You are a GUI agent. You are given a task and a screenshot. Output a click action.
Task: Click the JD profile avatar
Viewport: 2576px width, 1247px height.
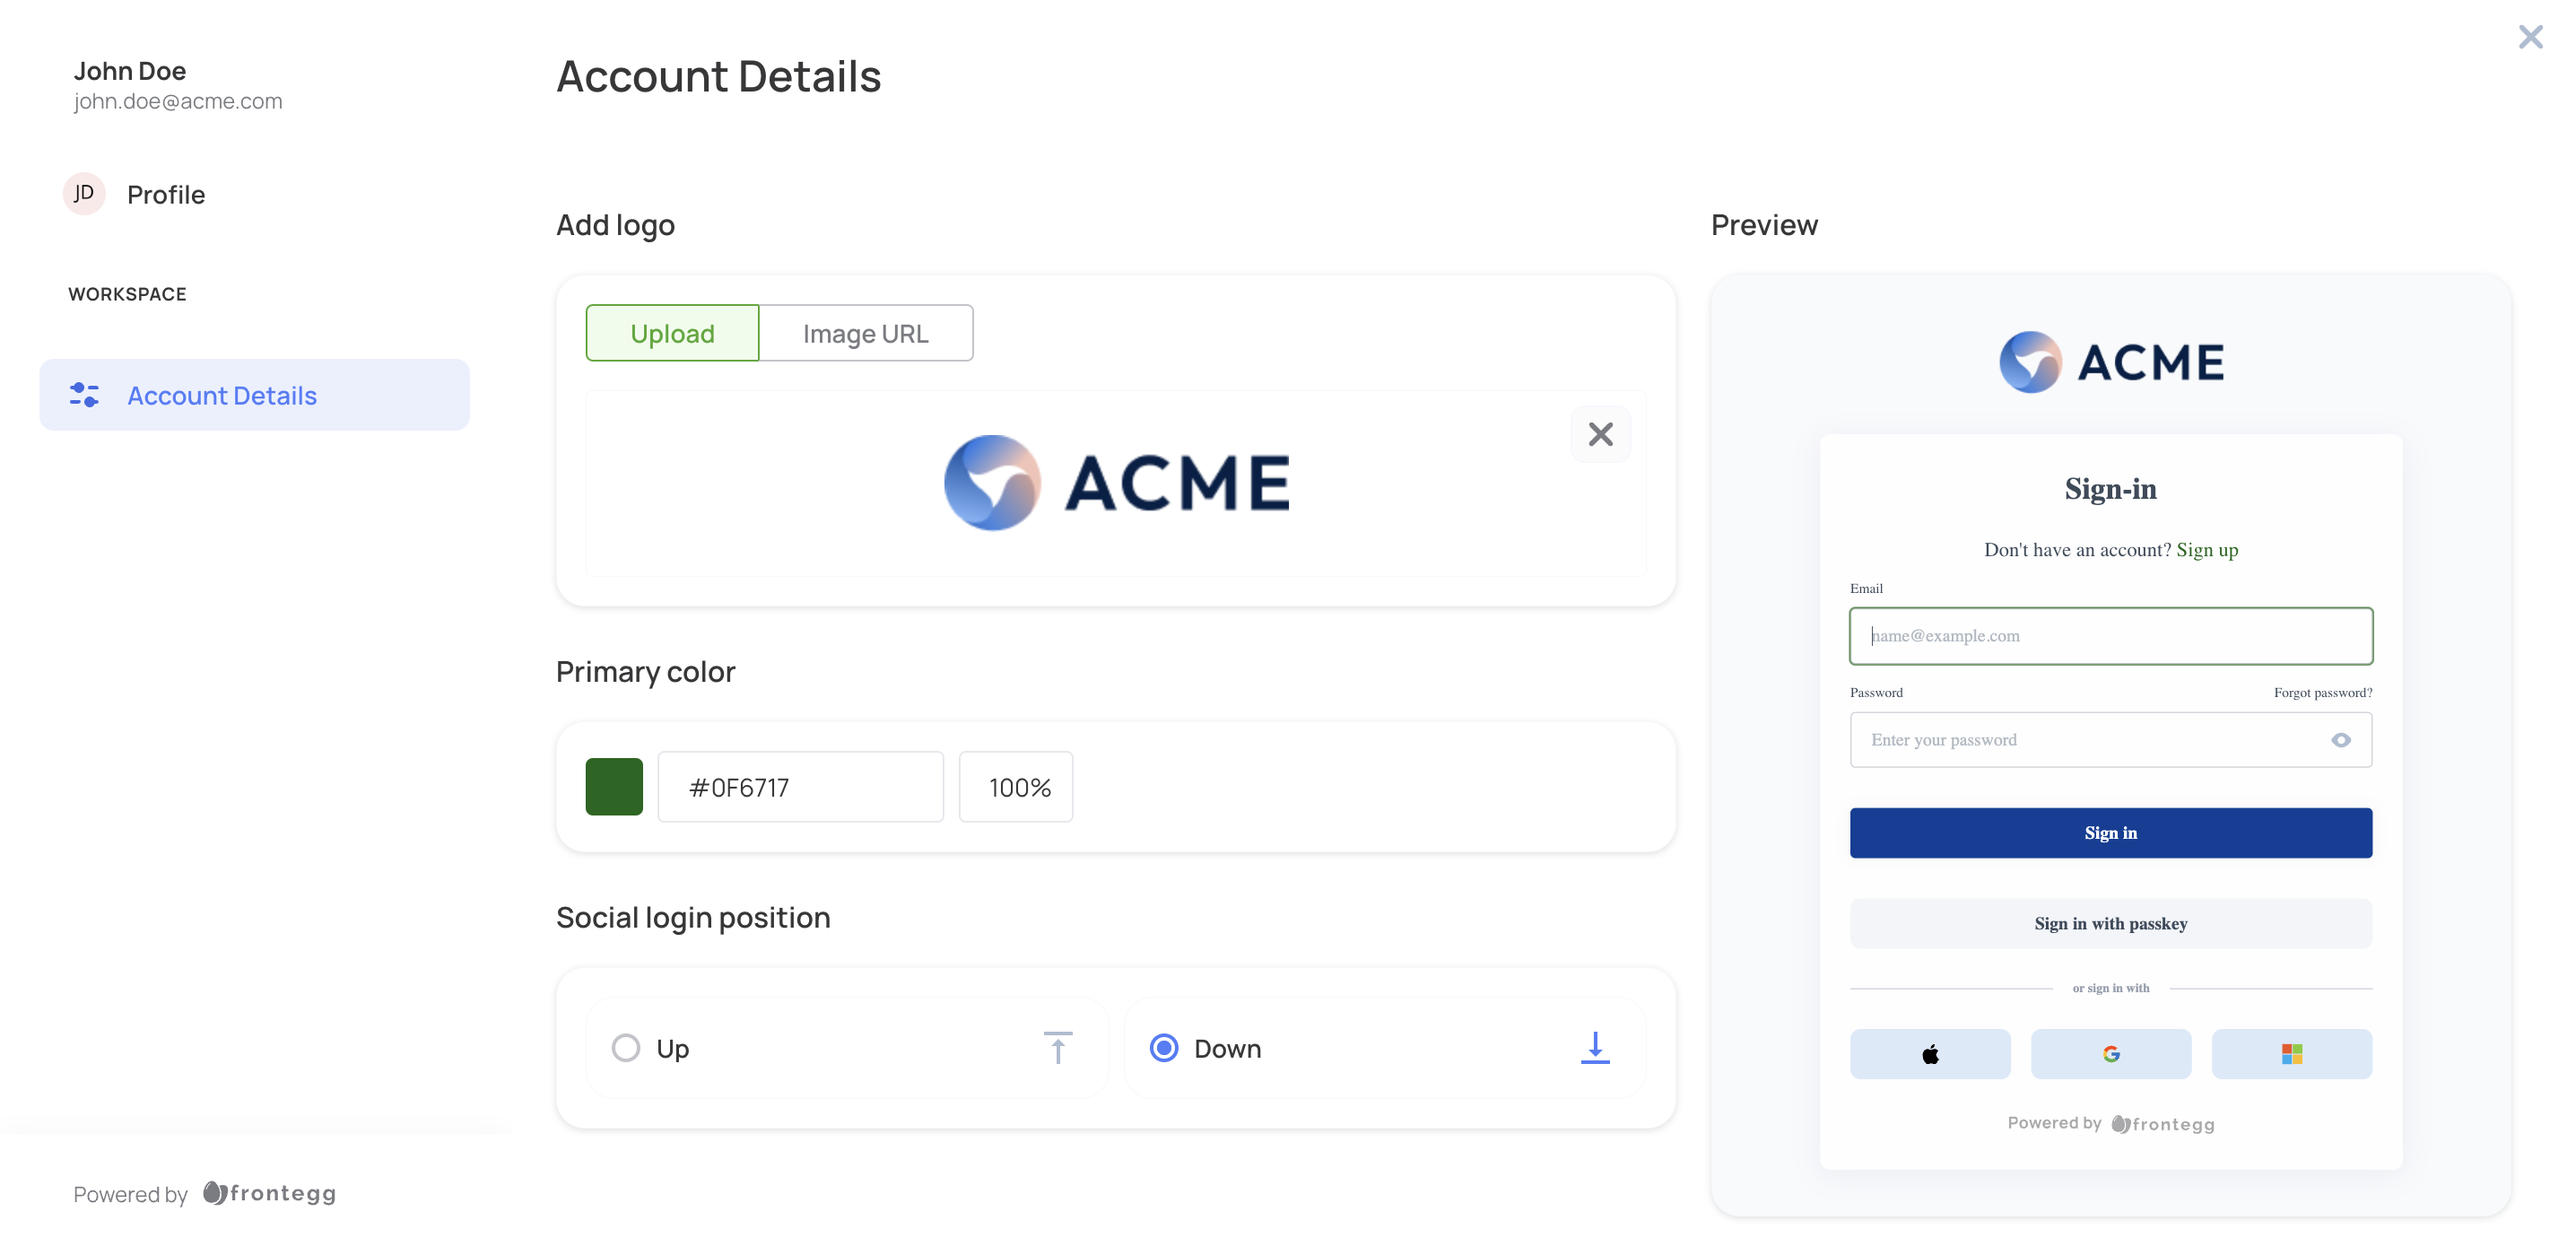[x=84, y=193]
